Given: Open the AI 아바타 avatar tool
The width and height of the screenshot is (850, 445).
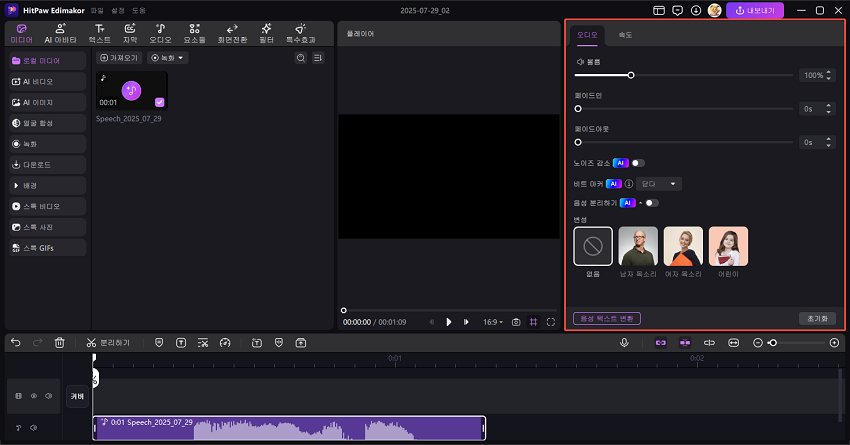Looking at the screenshot, I should [60, 34].
